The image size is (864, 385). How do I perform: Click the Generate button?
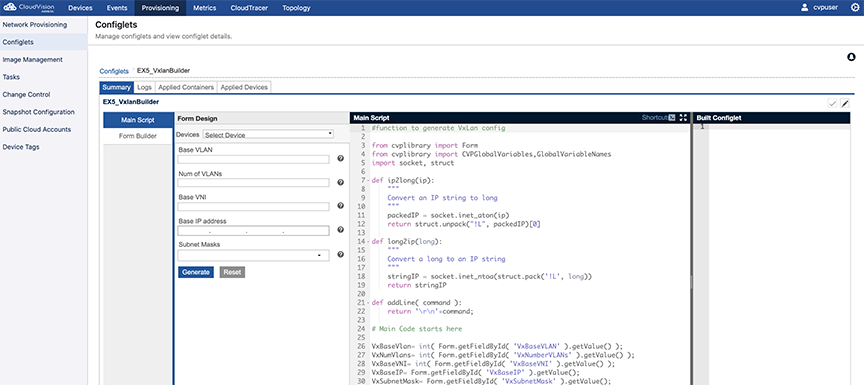(196, 272)
